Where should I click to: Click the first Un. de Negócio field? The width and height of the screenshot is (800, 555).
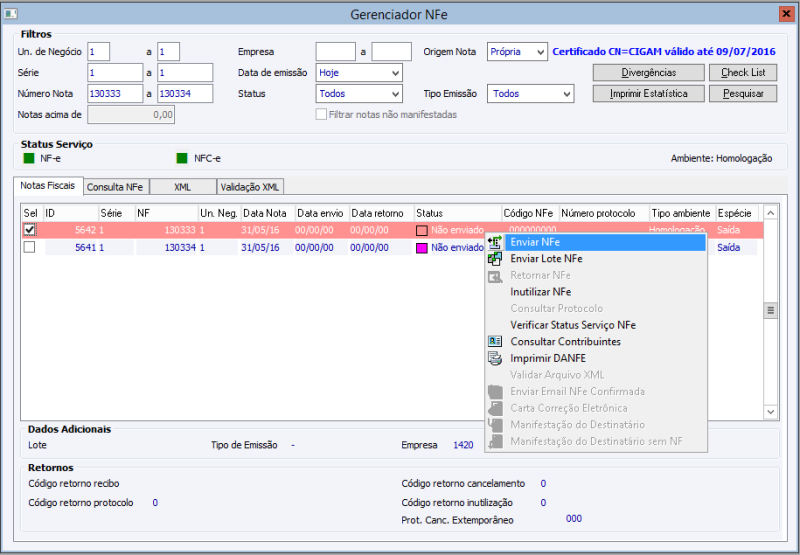click(98, 52)
